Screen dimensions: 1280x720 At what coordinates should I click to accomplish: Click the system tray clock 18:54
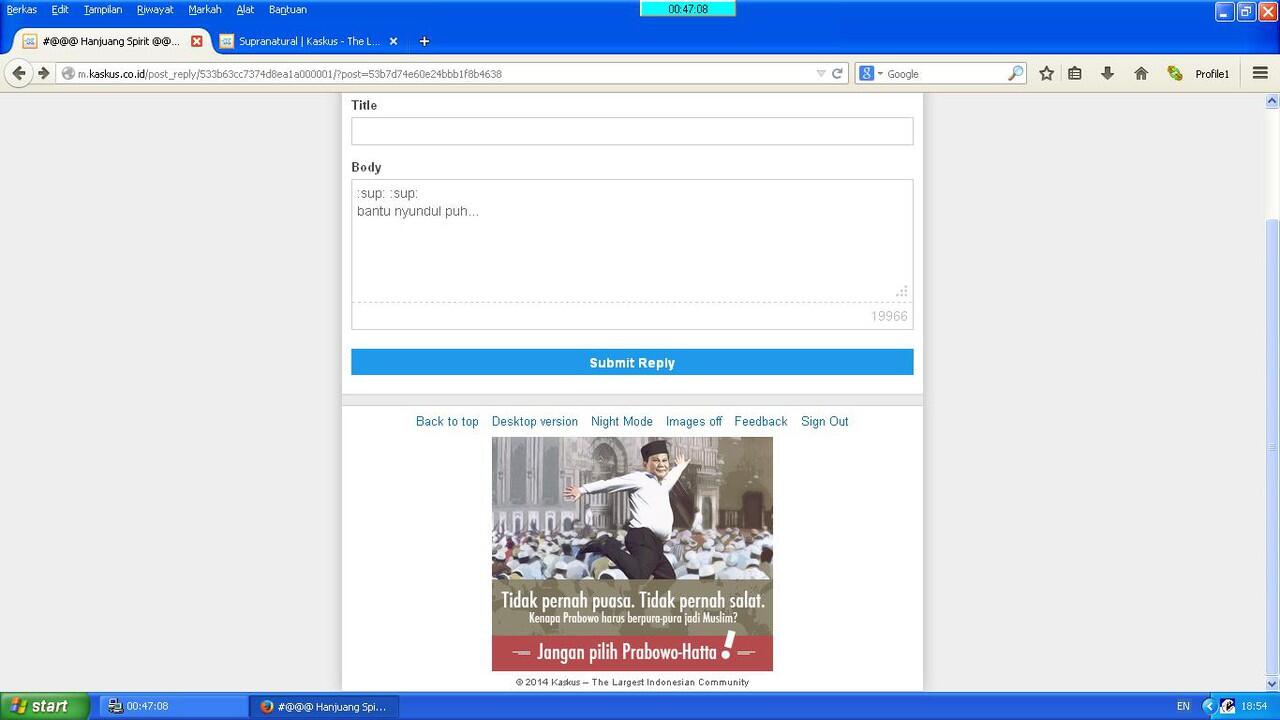click(x=1254, y=706)
